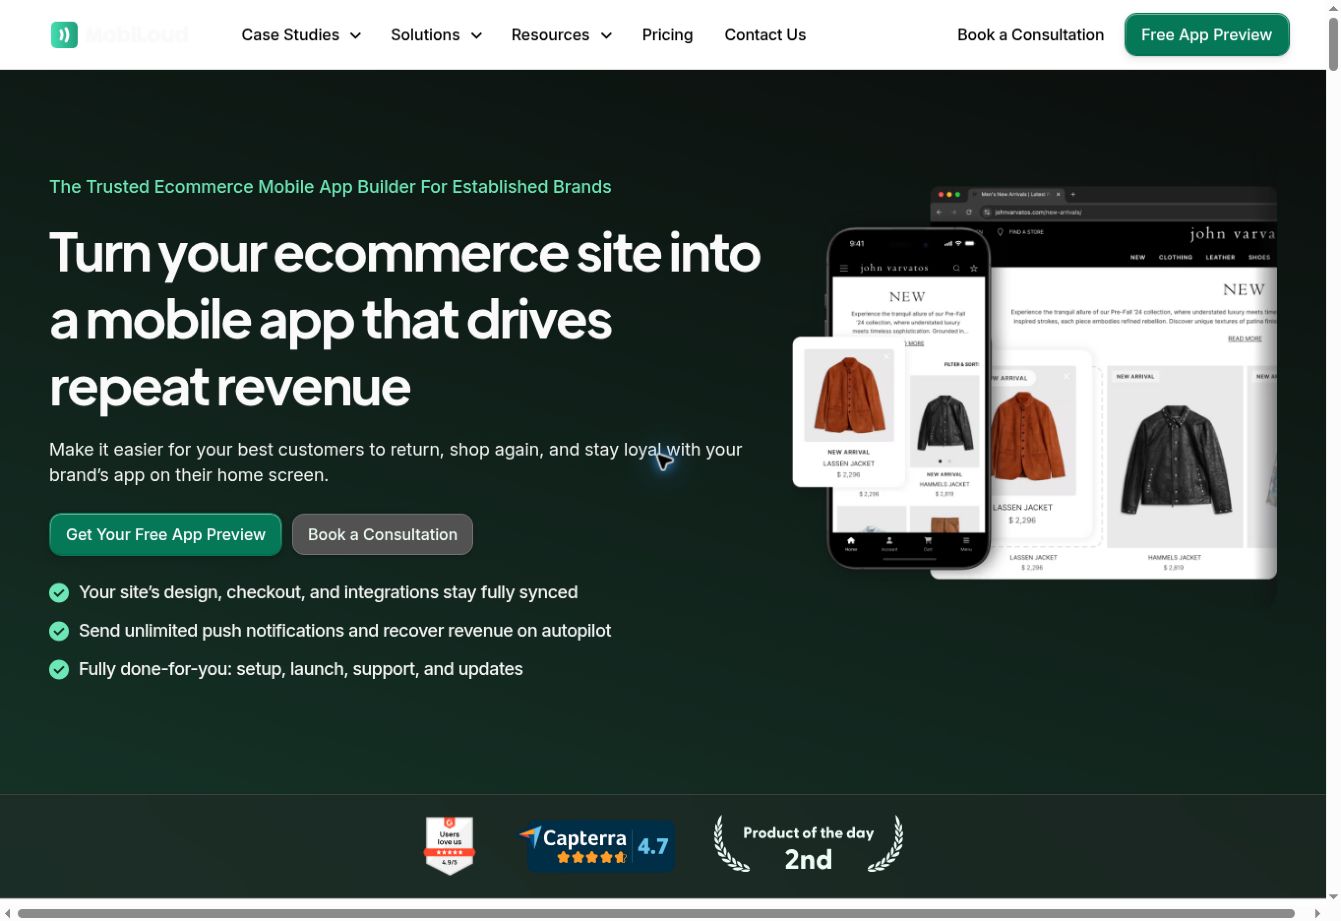This screenshot has height=921, width=1341.
Task: Click the Free App Preview header button
Action: pyautogui.click(x=1206, y=35)
